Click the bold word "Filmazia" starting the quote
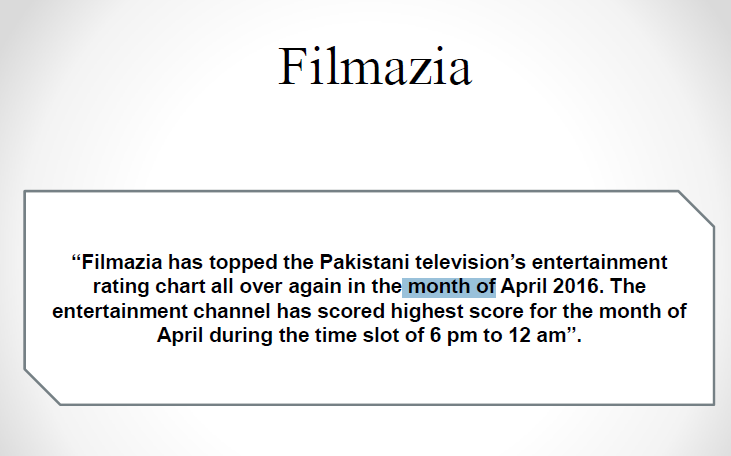This screenshot has height=456, width=731. tap(122, 262)
